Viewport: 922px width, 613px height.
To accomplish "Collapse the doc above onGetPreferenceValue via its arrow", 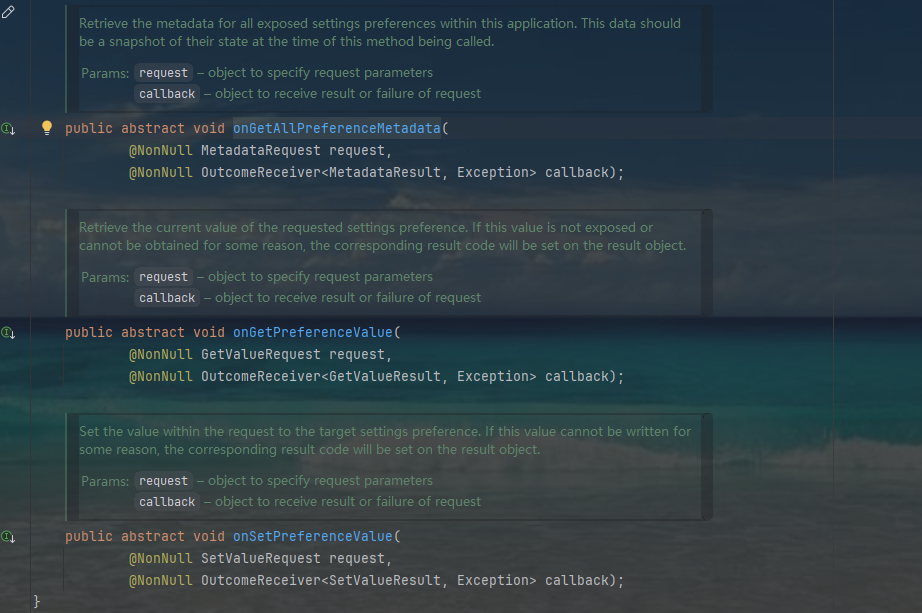I will point(13,333).
